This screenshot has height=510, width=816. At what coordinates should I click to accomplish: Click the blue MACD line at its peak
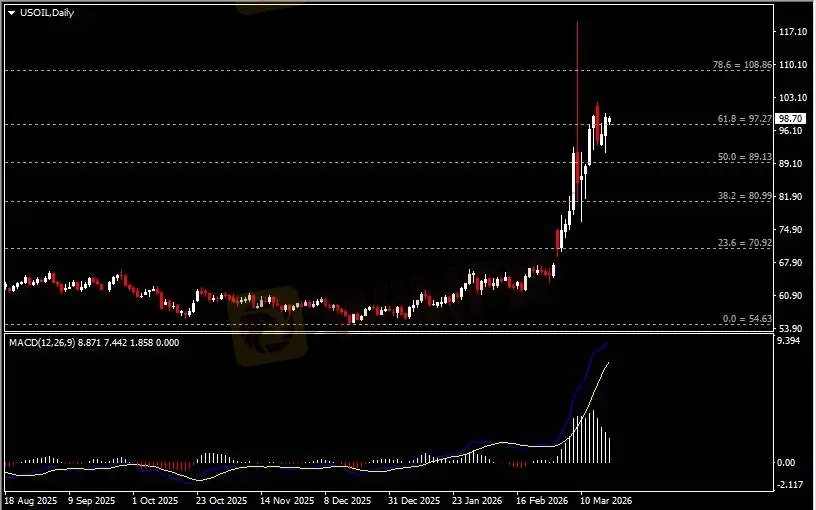605,344
